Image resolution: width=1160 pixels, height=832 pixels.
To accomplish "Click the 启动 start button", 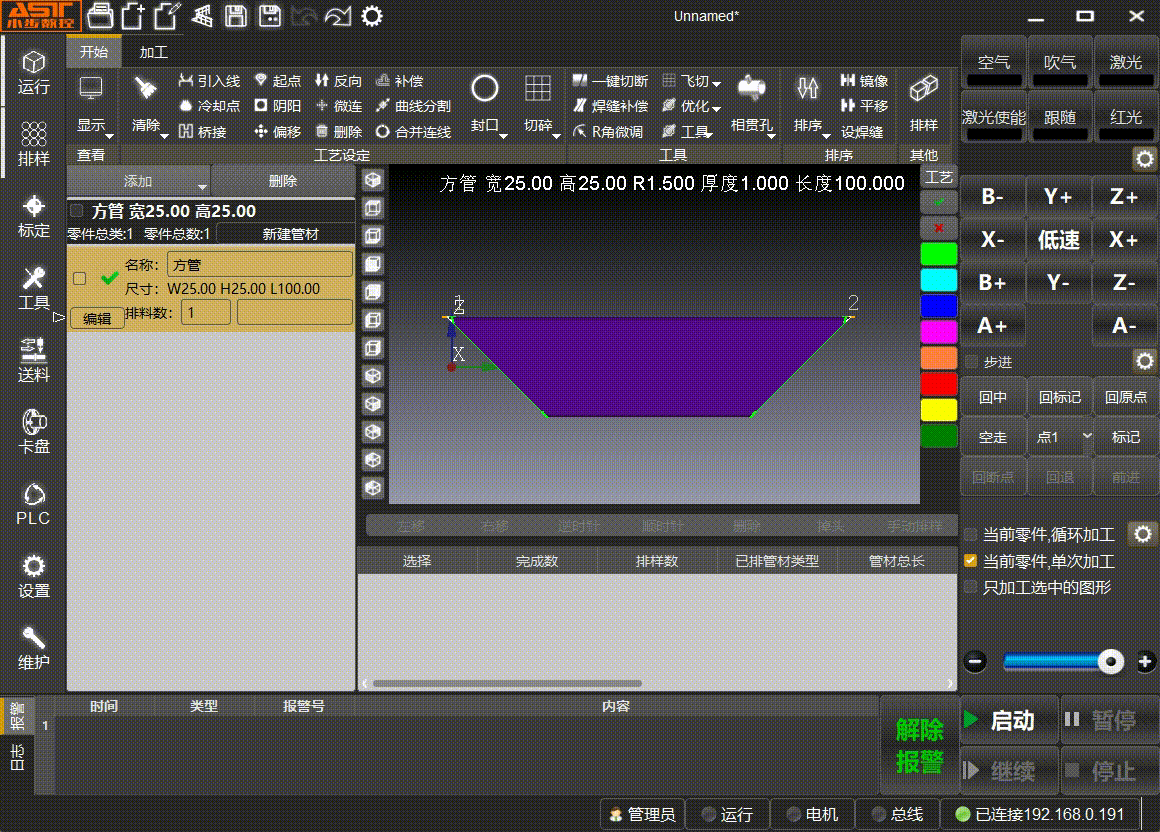I will click(1009, 720).
